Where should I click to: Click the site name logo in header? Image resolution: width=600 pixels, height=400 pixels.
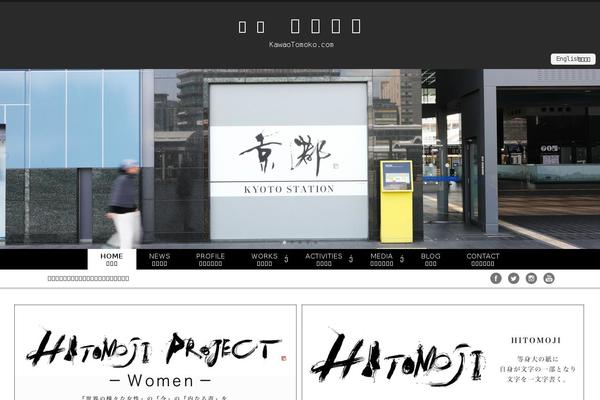(299, 26)
